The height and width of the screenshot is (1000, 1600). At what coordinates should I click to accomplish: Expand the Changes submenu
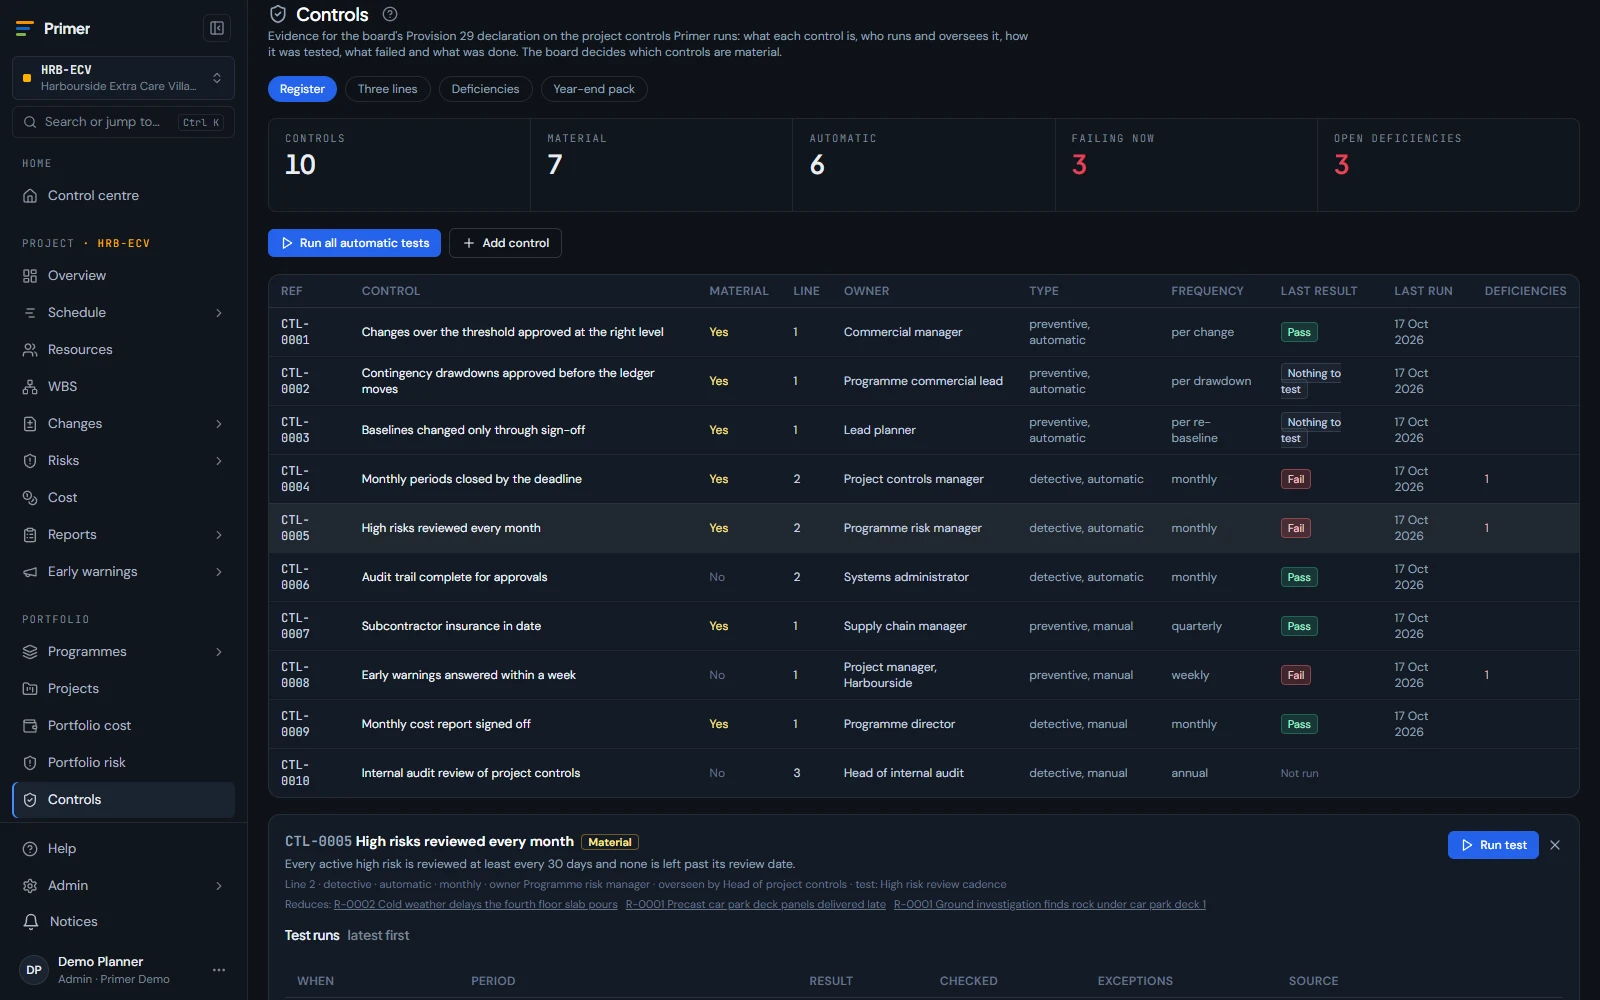point(219,424)
